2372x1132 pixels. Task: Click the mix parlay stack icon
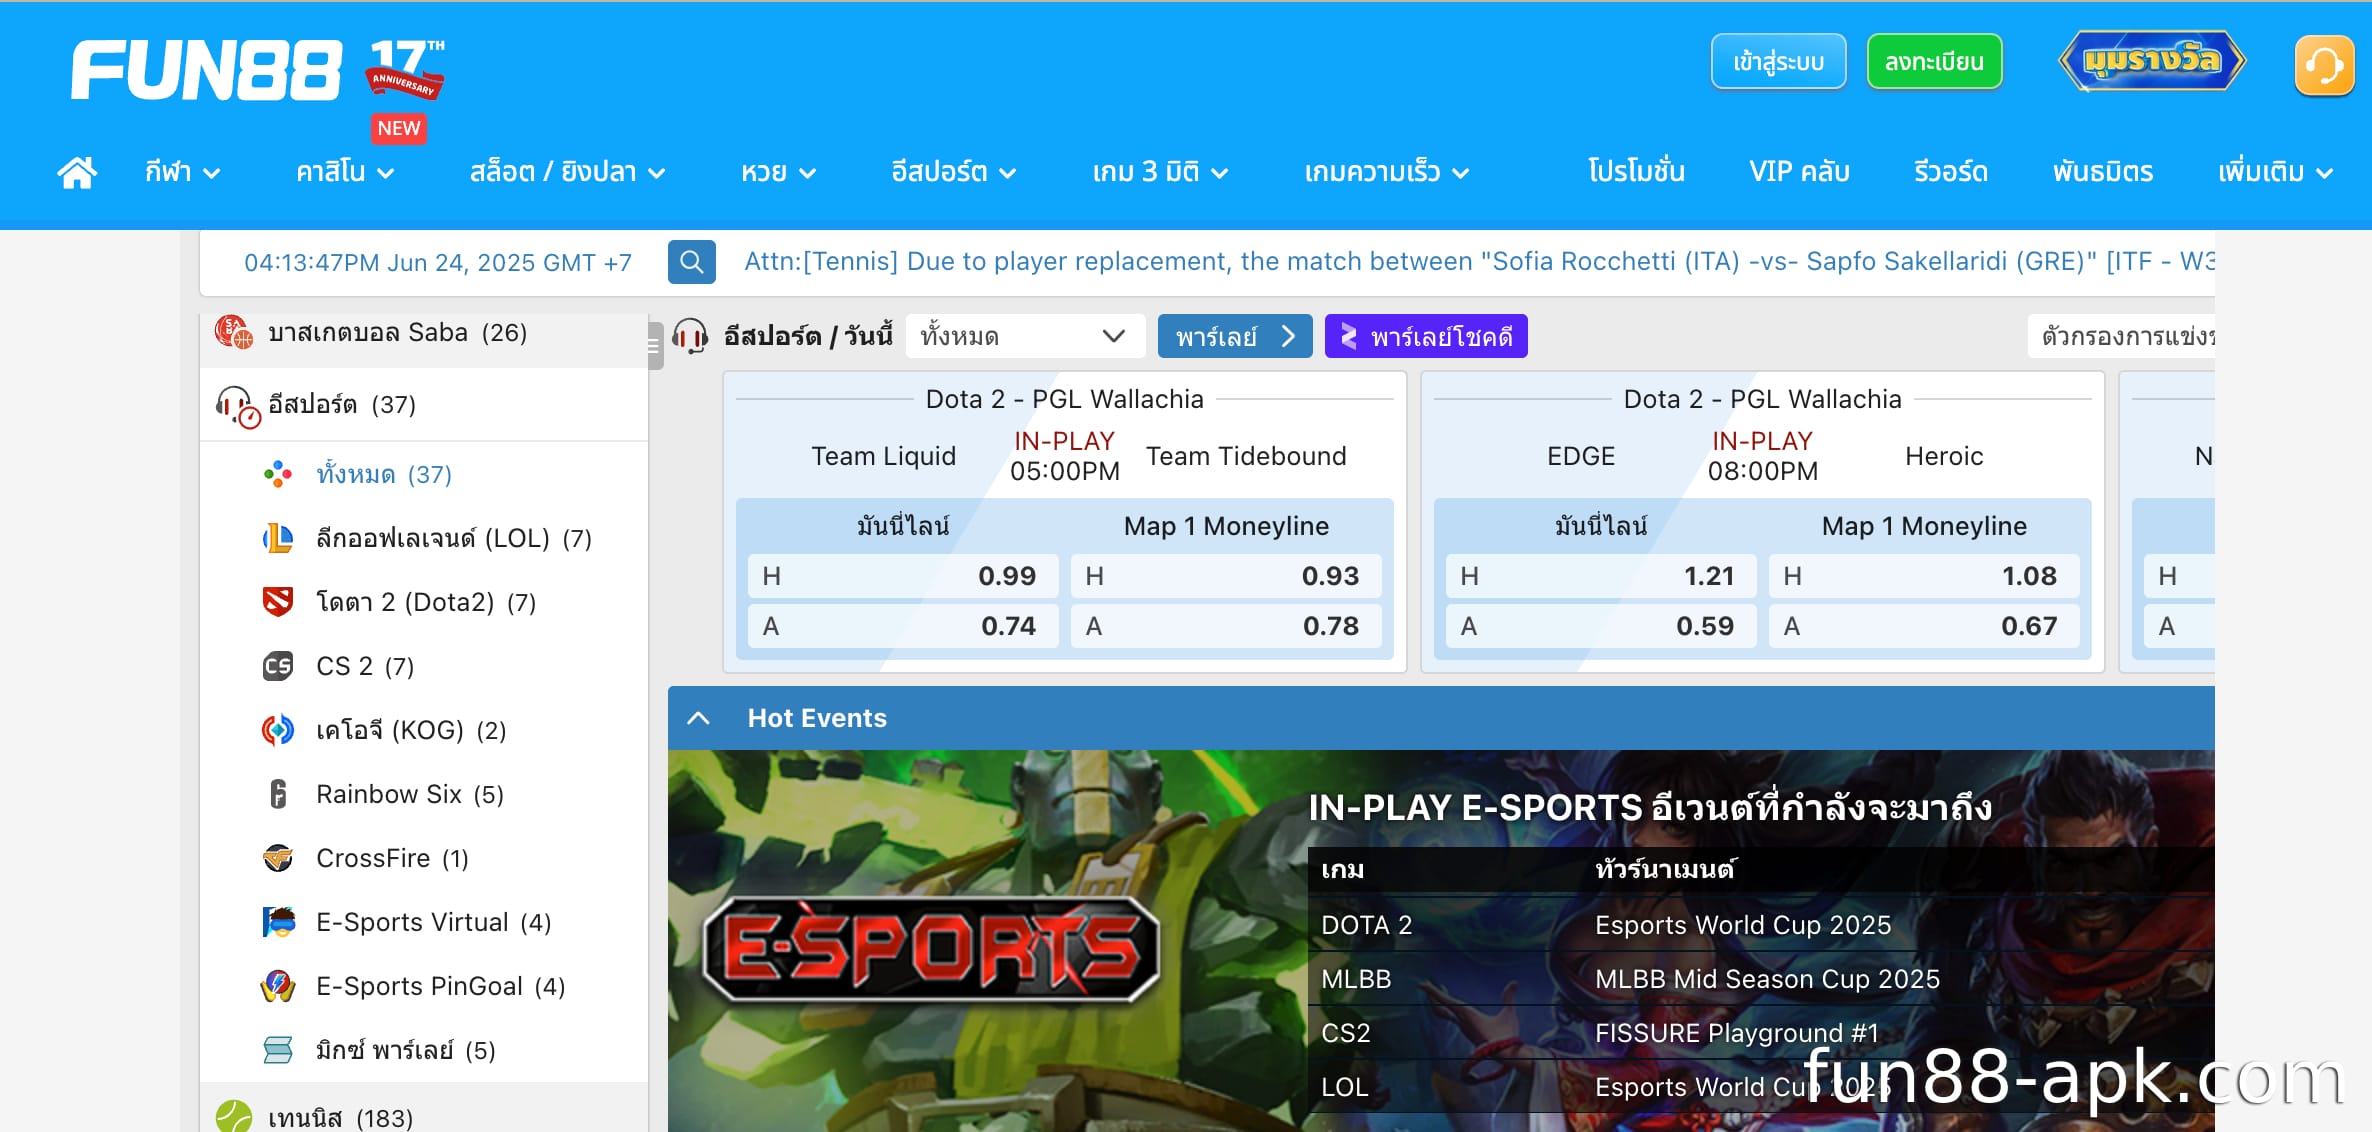pos(278,1050)
